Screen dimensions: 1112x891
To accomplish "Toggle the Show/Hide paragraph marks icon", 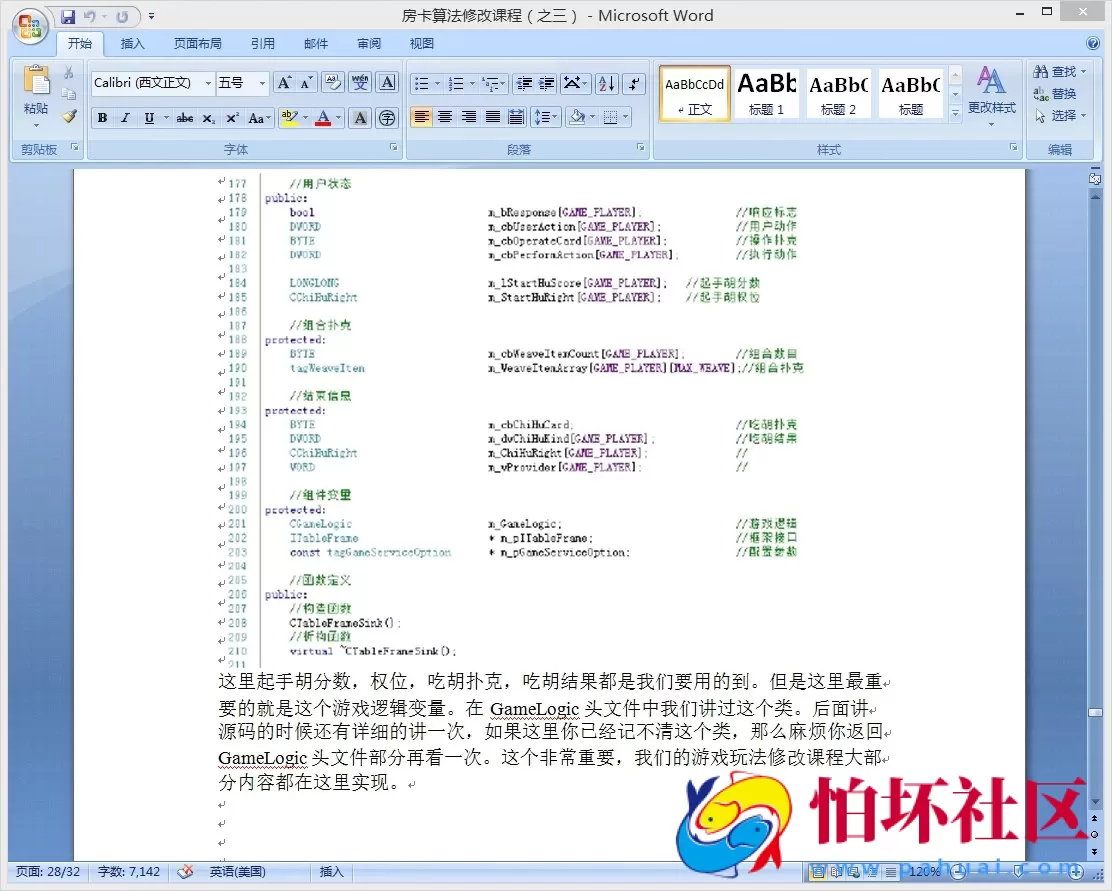I will 634,83.
